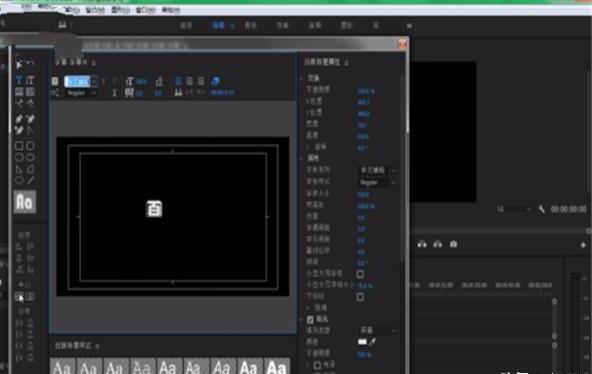Image resolution: width=592 pixels, height=374 pixels.
Task: Open Regular font style dropdown in toolbar
Action: coord(81,93)
